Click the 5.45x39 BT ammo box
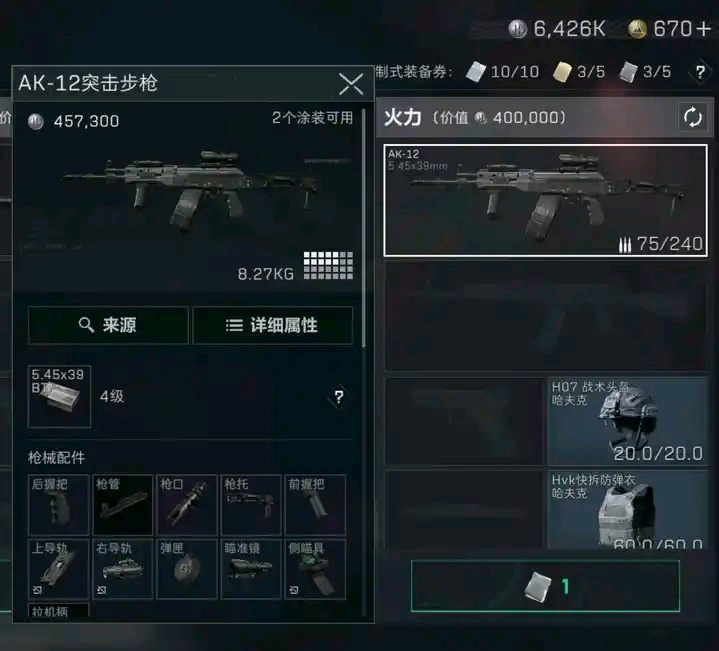 pyautogui.click(x=60, y=397)
